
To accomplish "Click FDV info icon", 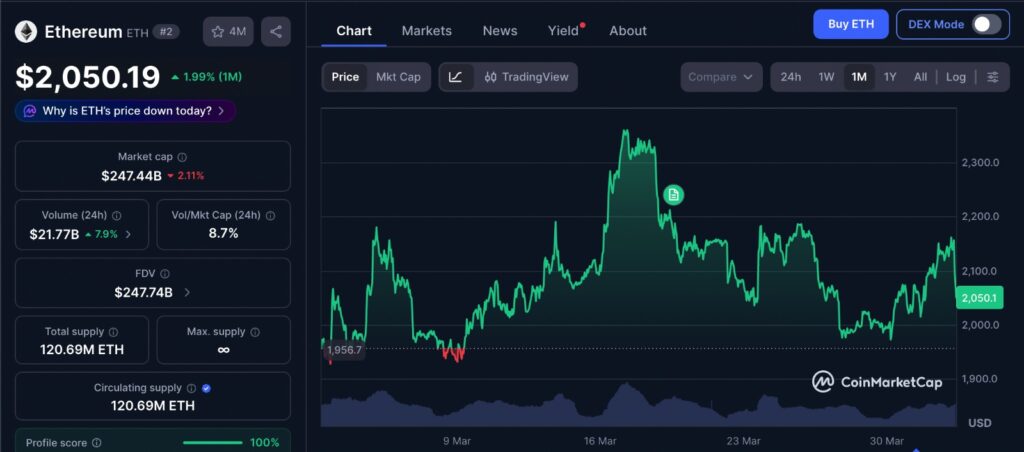I will click(x=165, y=274).
